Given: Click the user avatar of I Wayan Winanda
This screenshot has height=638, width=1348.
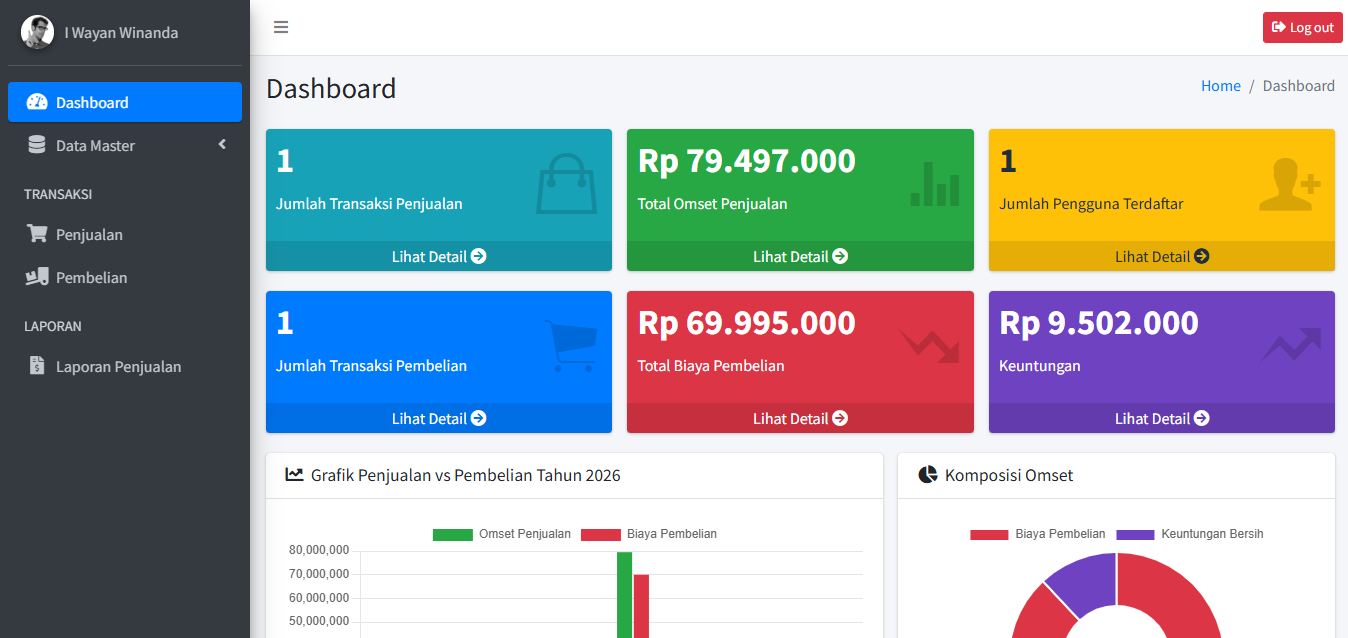Looking at the screenshot, I should point(37,32).
